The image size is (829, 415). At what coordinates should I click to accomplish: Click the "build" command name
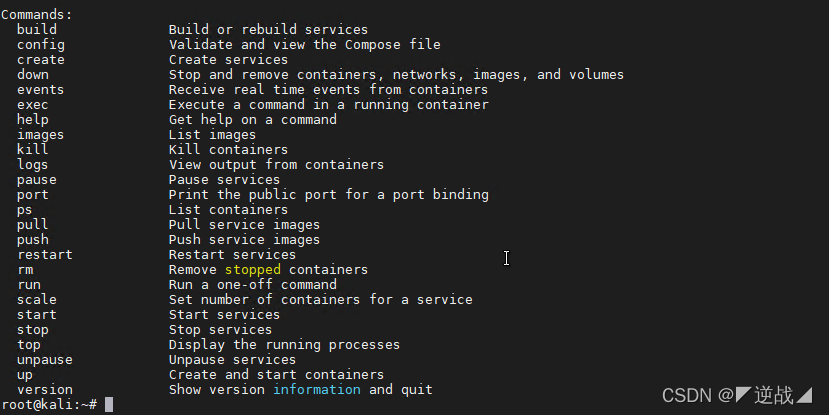(x=36, y=30)
